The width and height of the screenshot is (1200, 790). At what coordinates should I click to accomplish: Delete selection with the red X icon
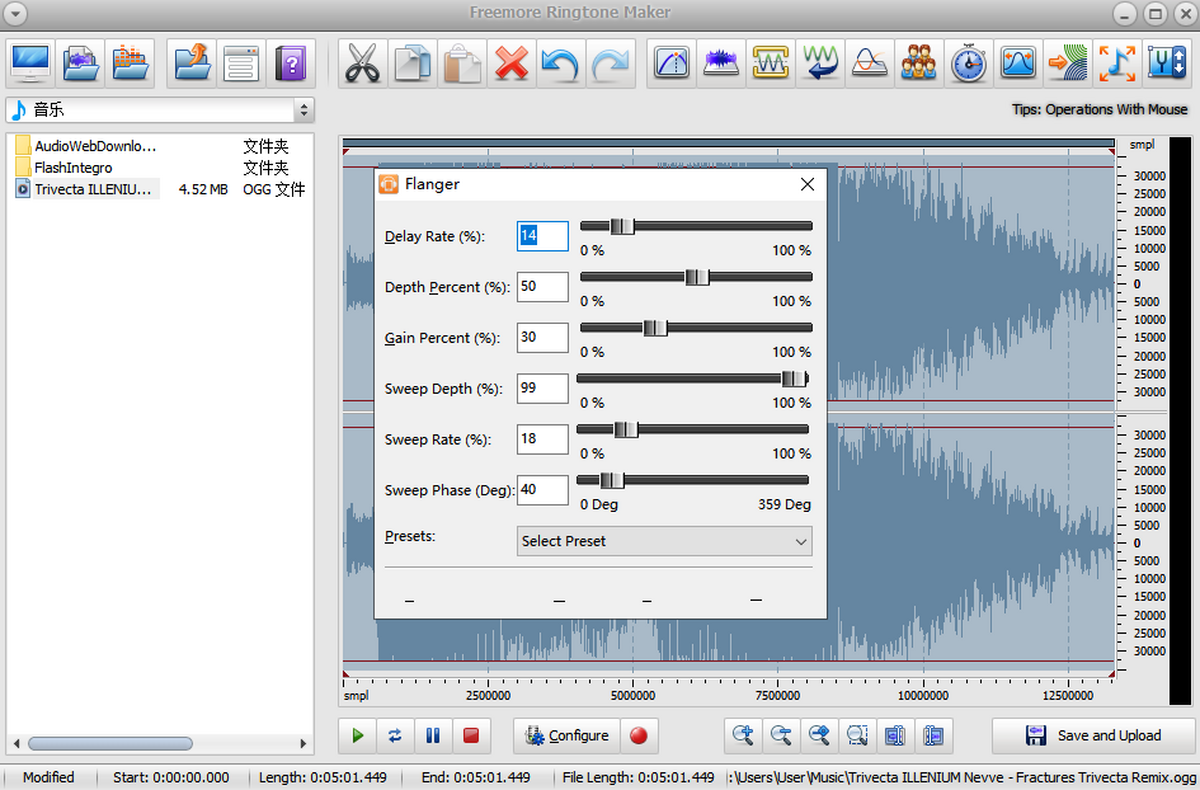point(511,63)
